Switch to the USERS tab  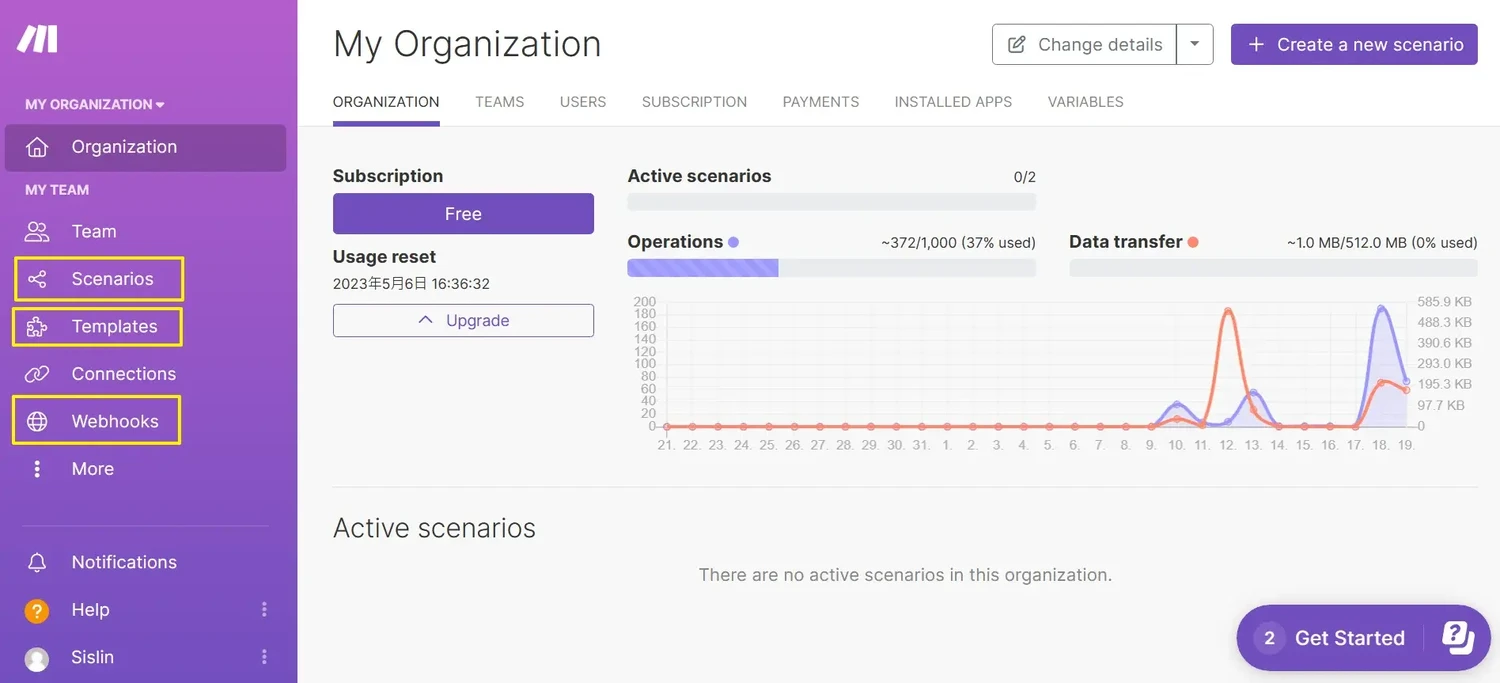click(x=583, y=102)
